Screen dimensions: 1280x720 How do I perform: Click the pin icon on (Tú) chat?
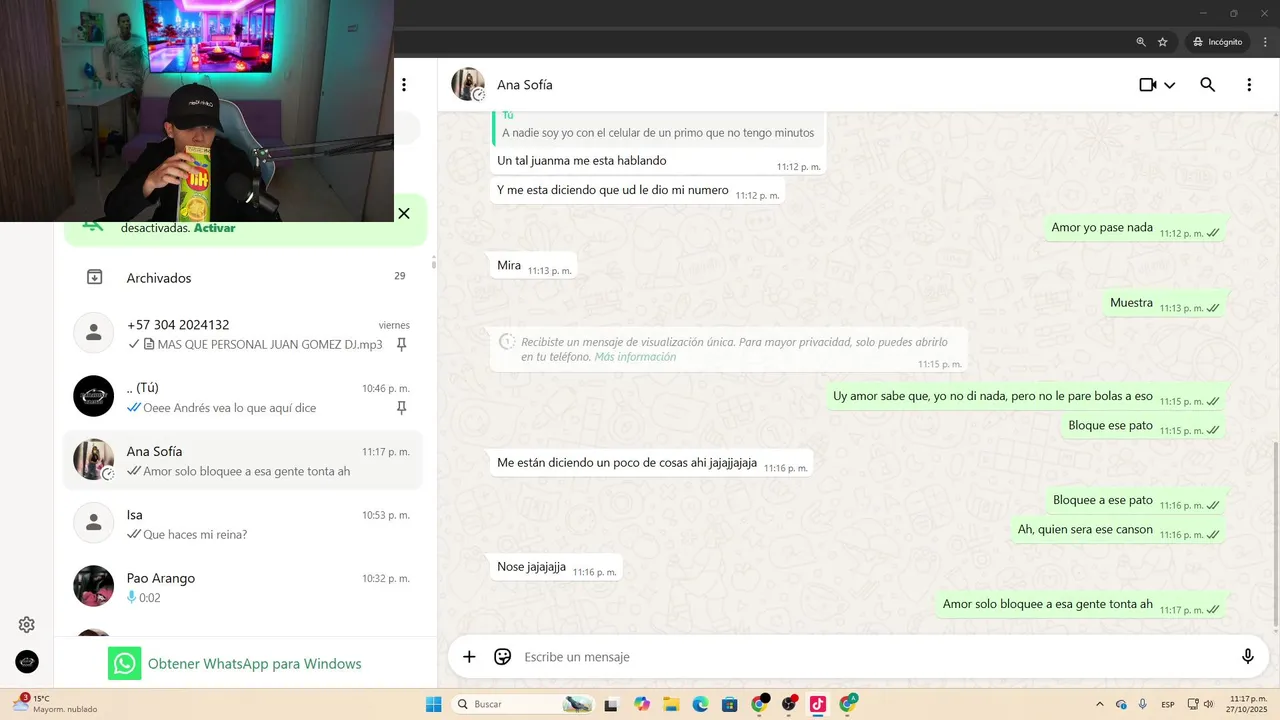(x=401, y=407)
